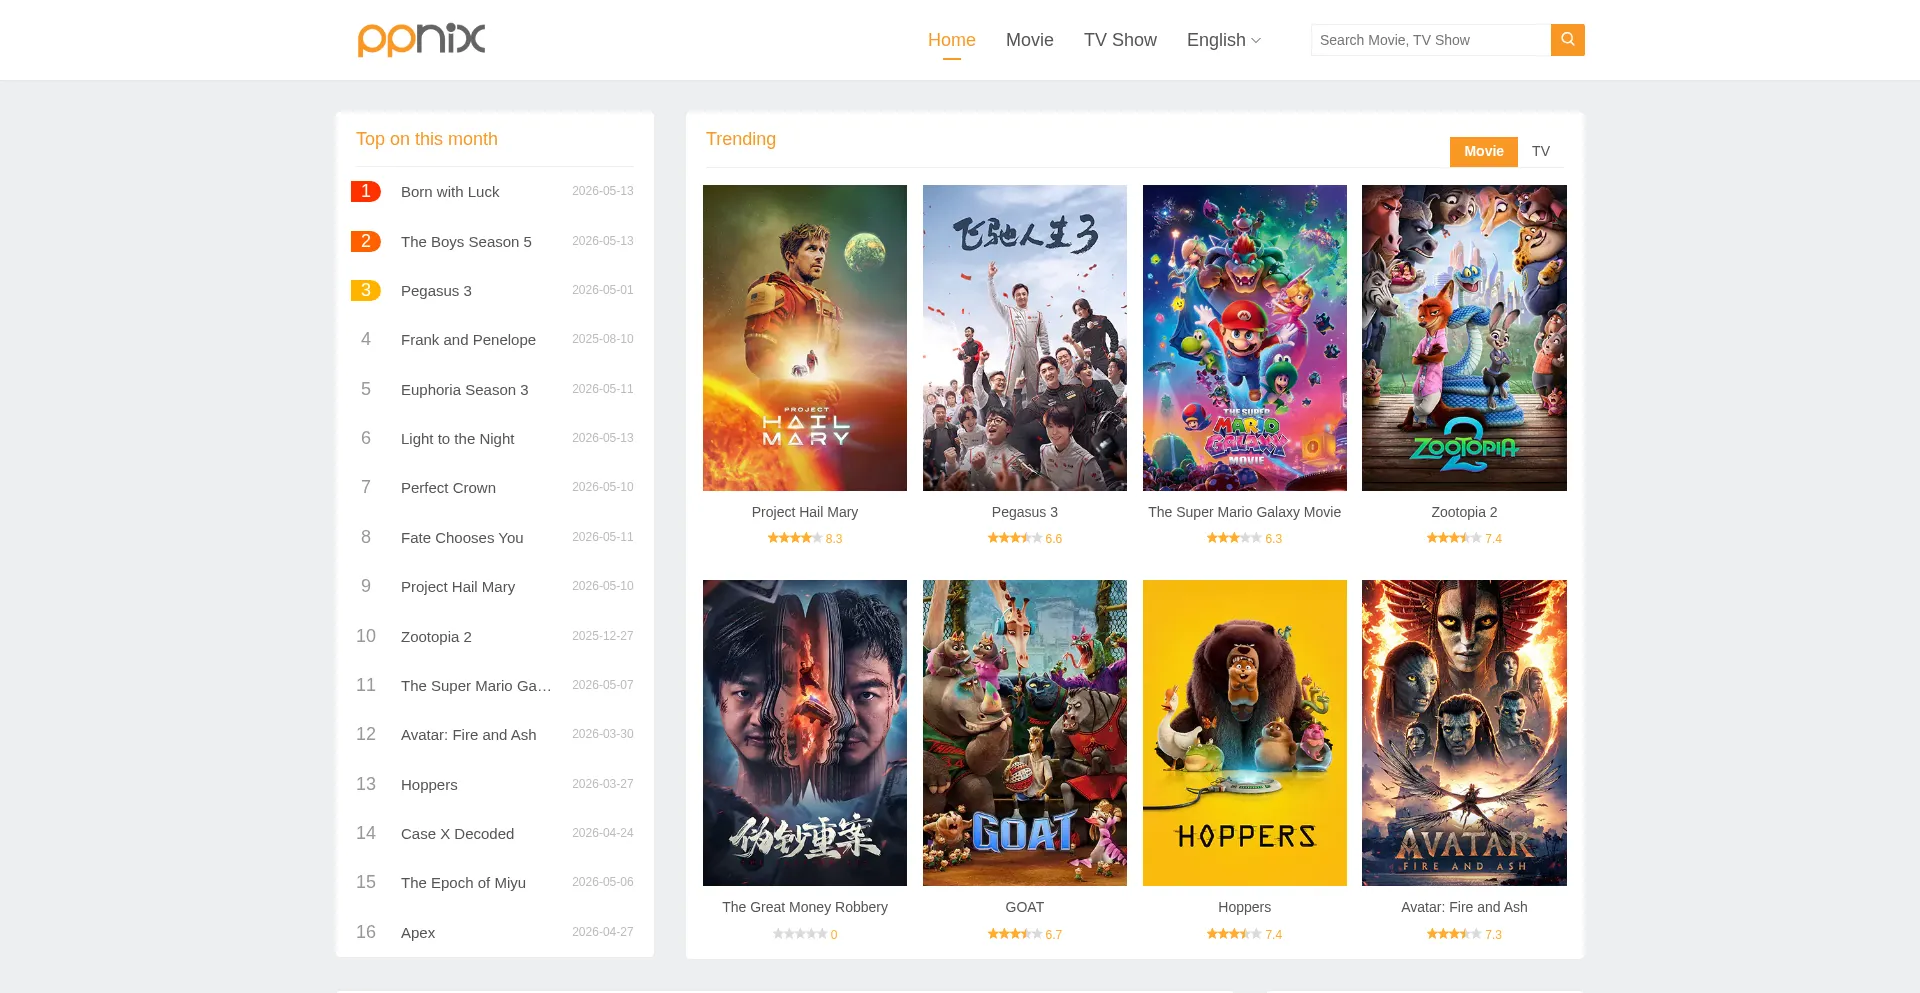Click date 2026-04-27 beside Apex
Image resolution: width=1920 pixels, height=993 pixels.
[602, 932]
